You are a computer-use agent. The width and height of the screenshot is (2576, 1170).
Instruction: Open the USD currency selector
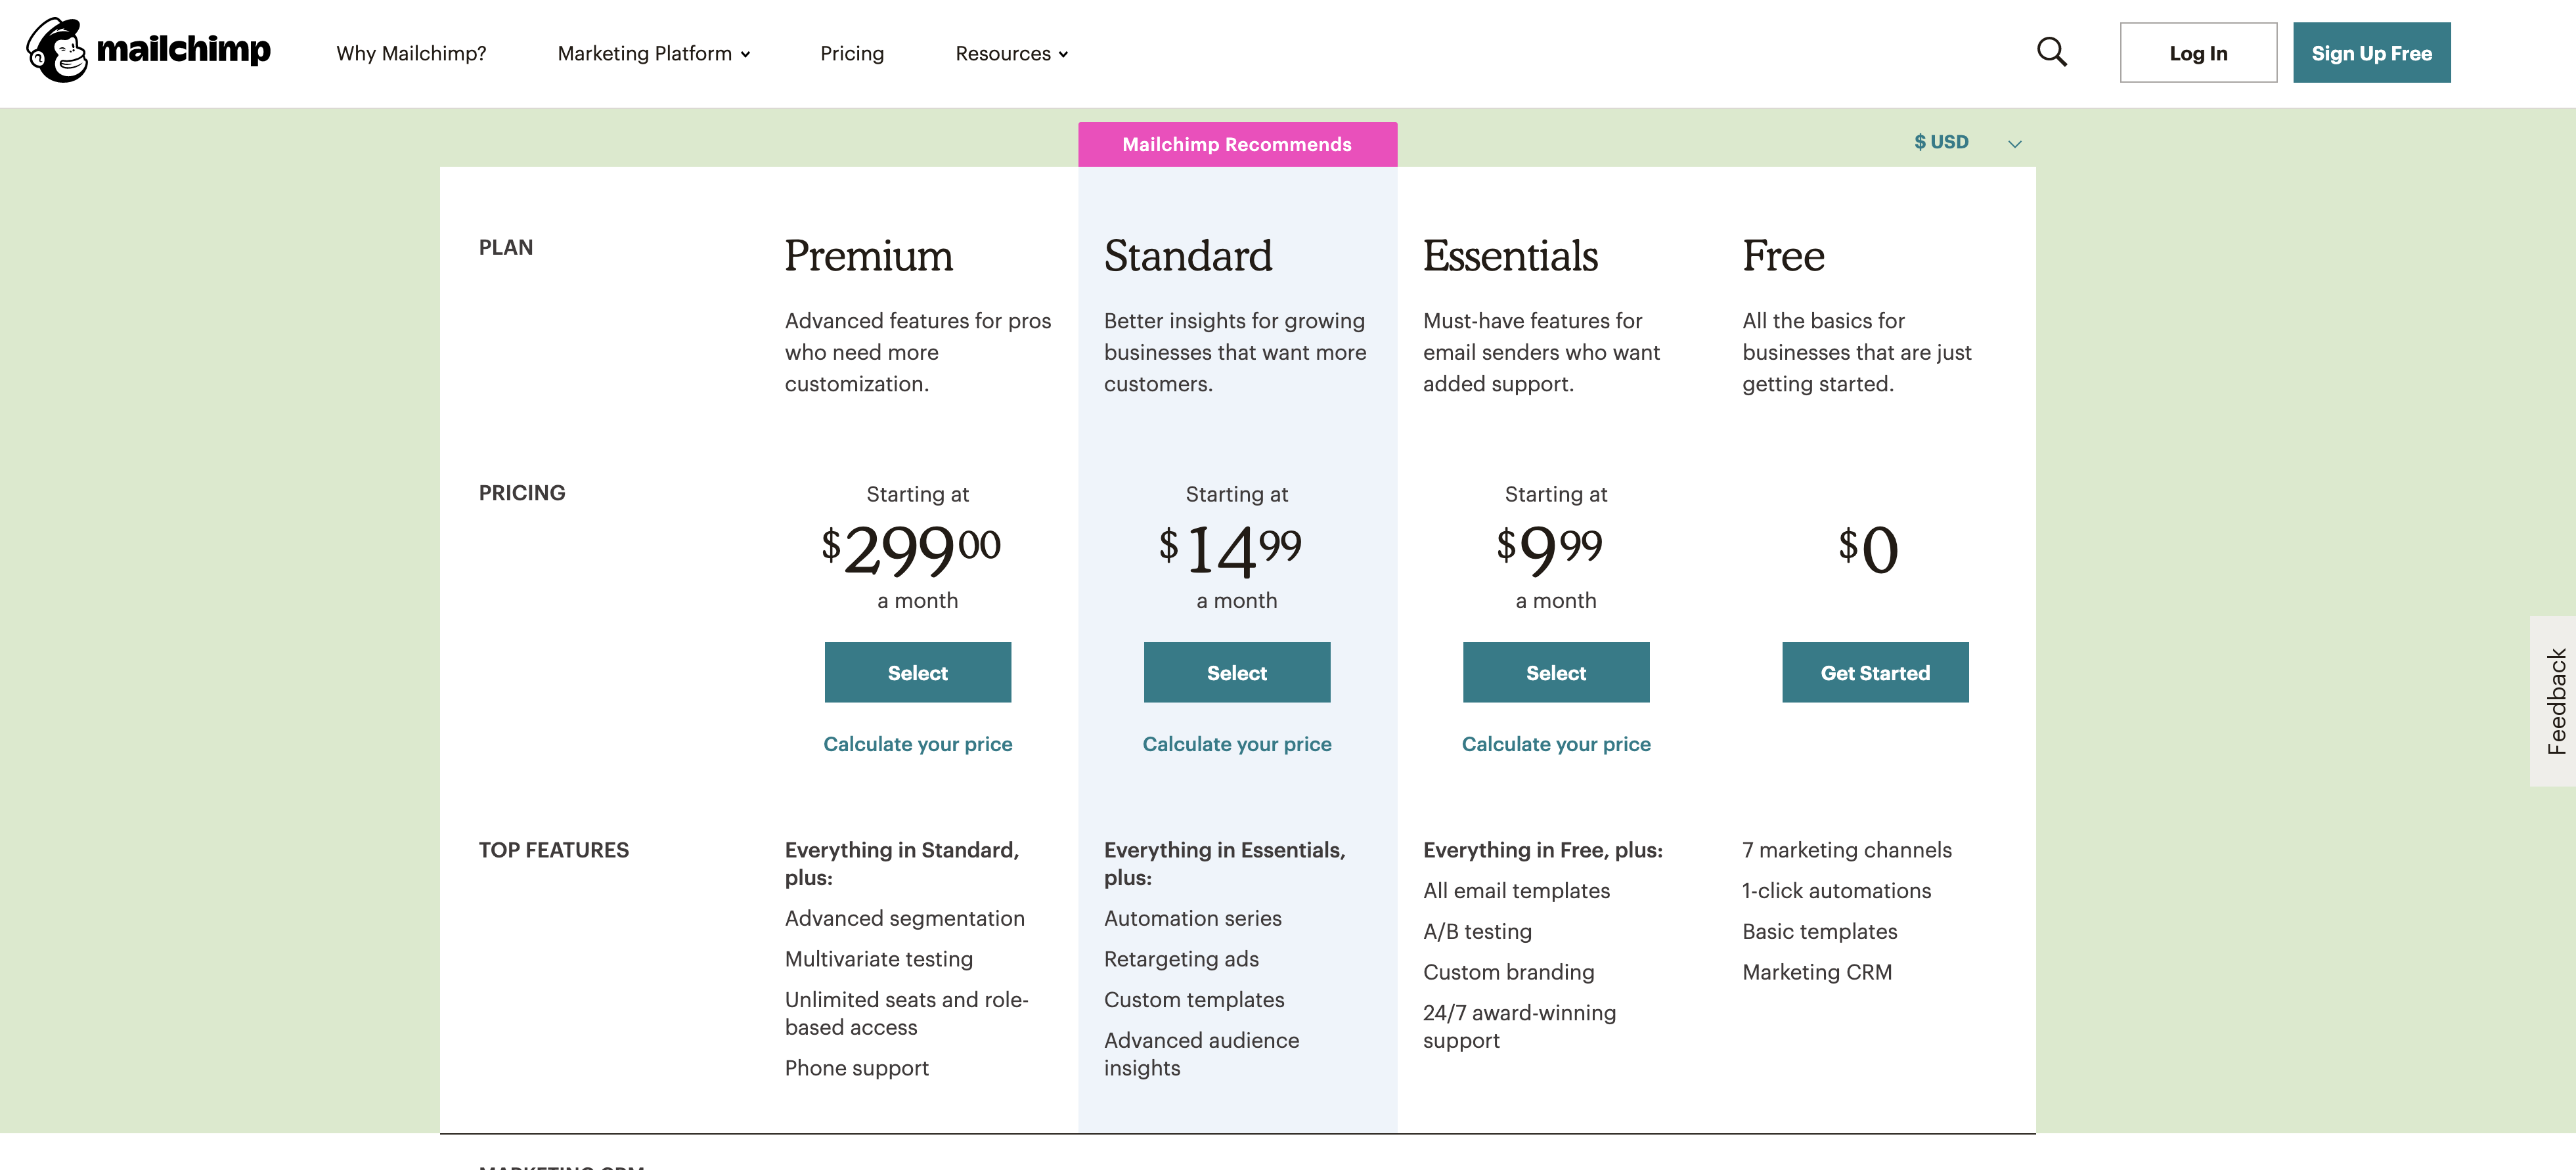1966,143
